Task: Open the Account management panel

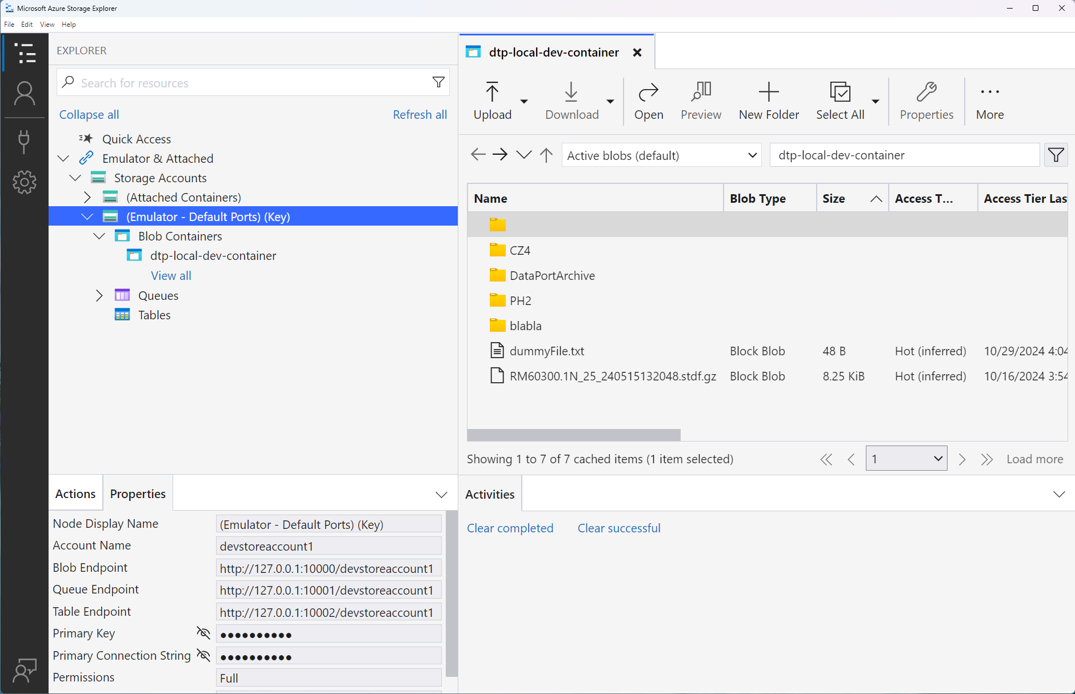Action: click(x=25, y=93)
